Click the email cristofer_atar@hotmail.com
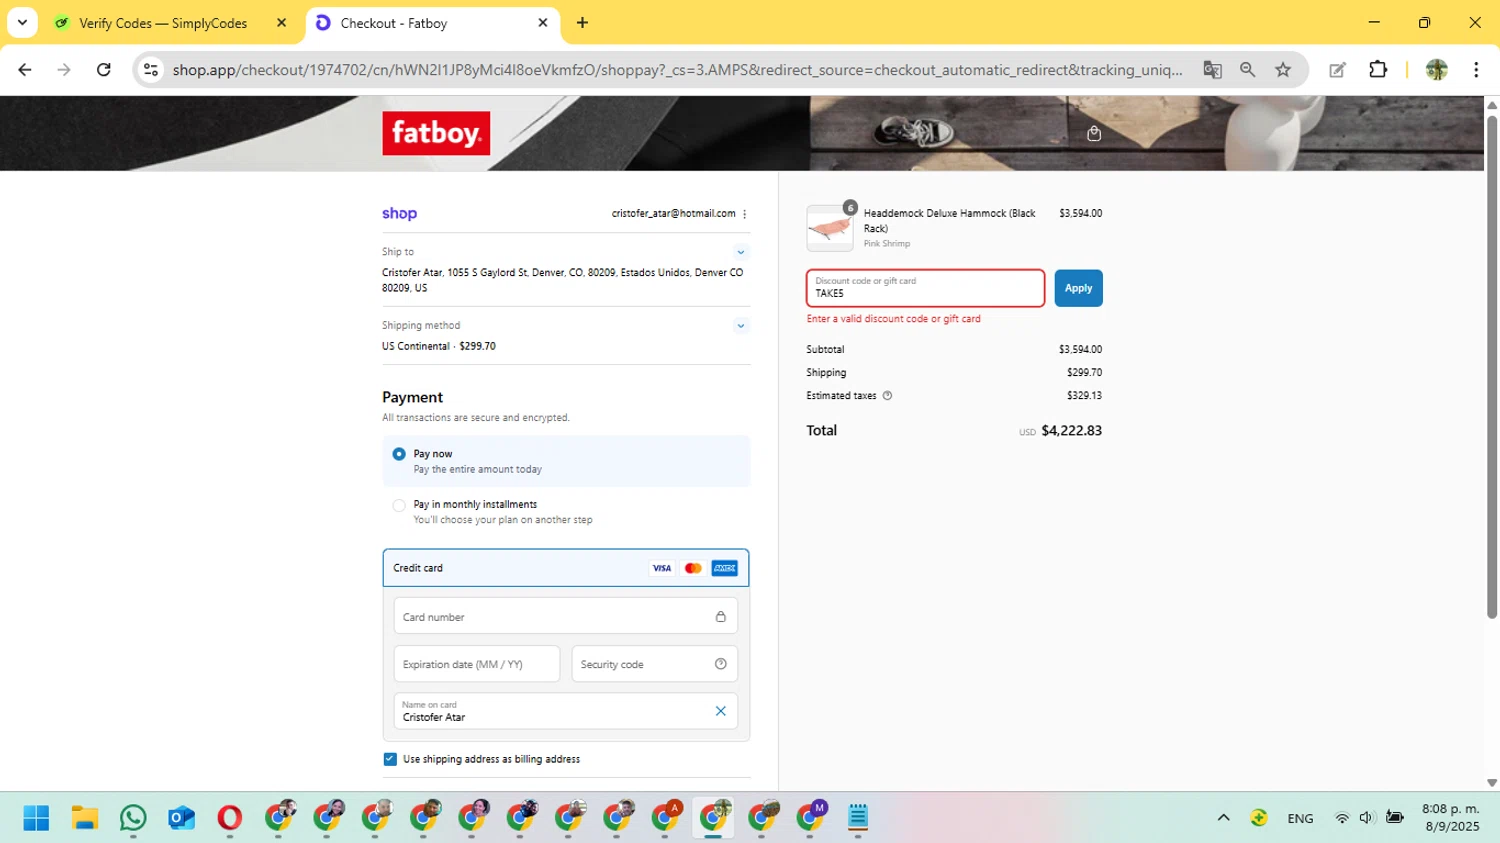The width and height of the screenshot is (1500, 843). [x=674, y=214]
